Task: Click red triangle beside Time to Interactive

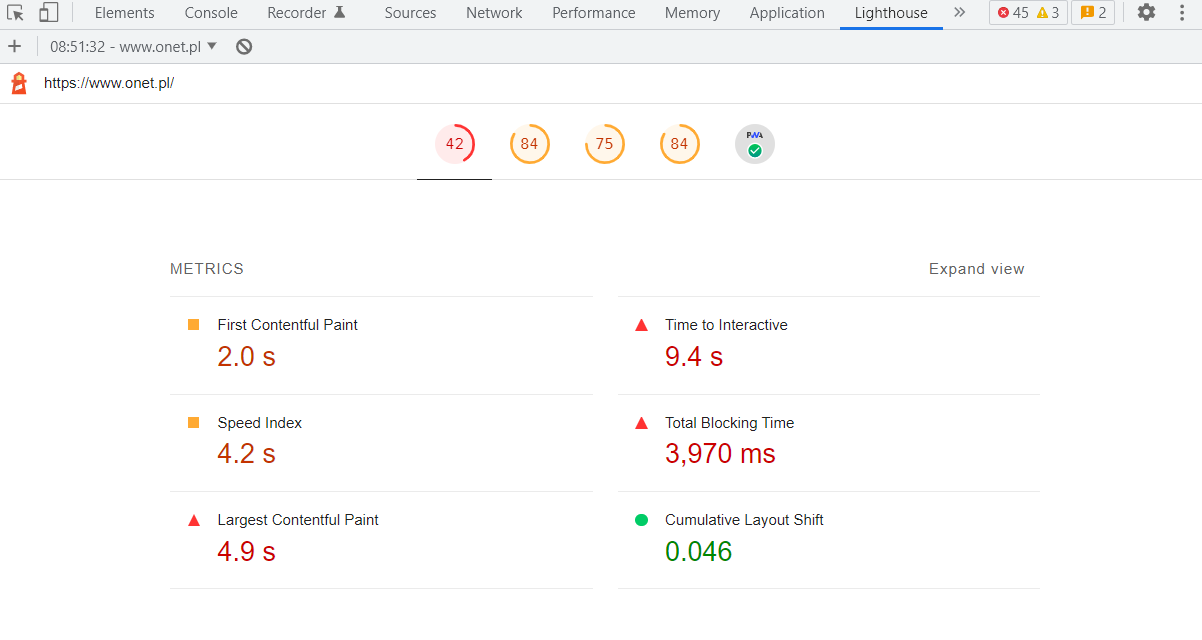Action: 642,325
